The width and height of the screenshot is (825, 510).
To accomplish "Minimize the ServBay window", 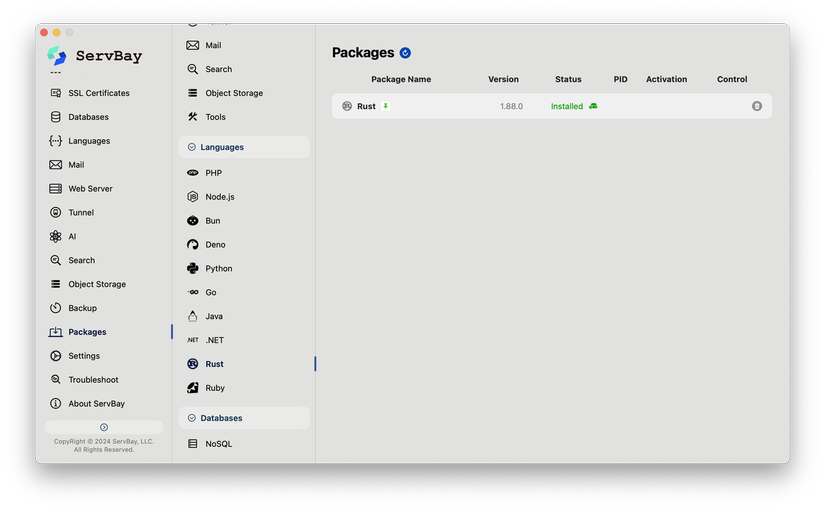I will pos(56,33).
